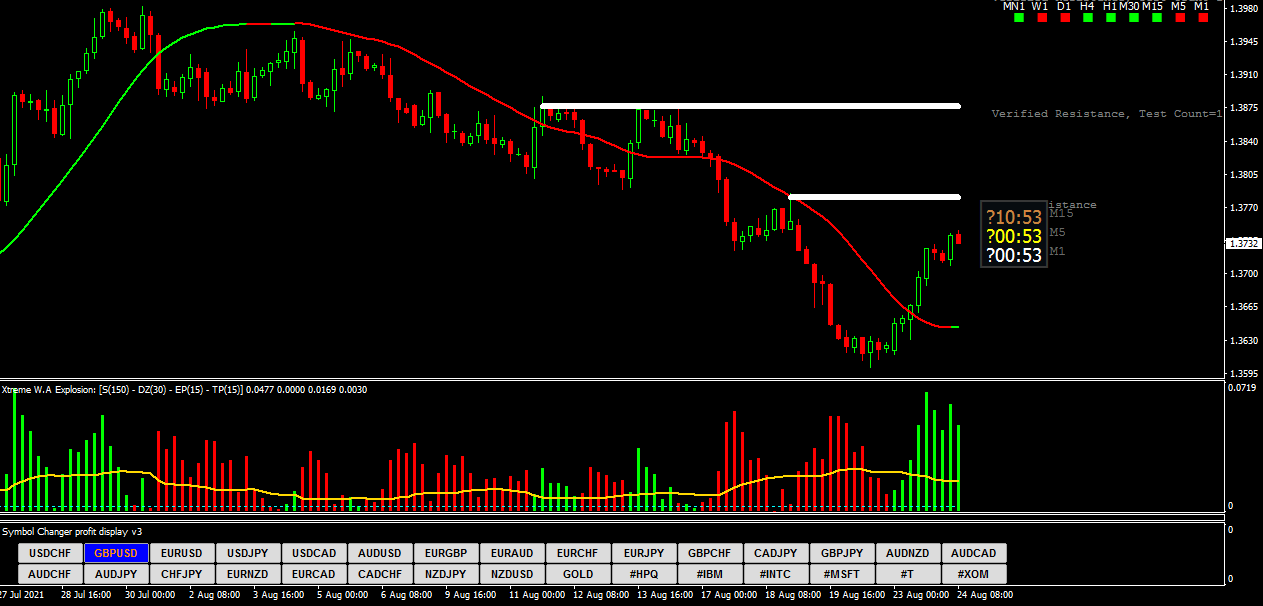This screenshot has width=1263, height=606.
Task: Pick the GBPJPY pair button
Action: coord(842,553)
